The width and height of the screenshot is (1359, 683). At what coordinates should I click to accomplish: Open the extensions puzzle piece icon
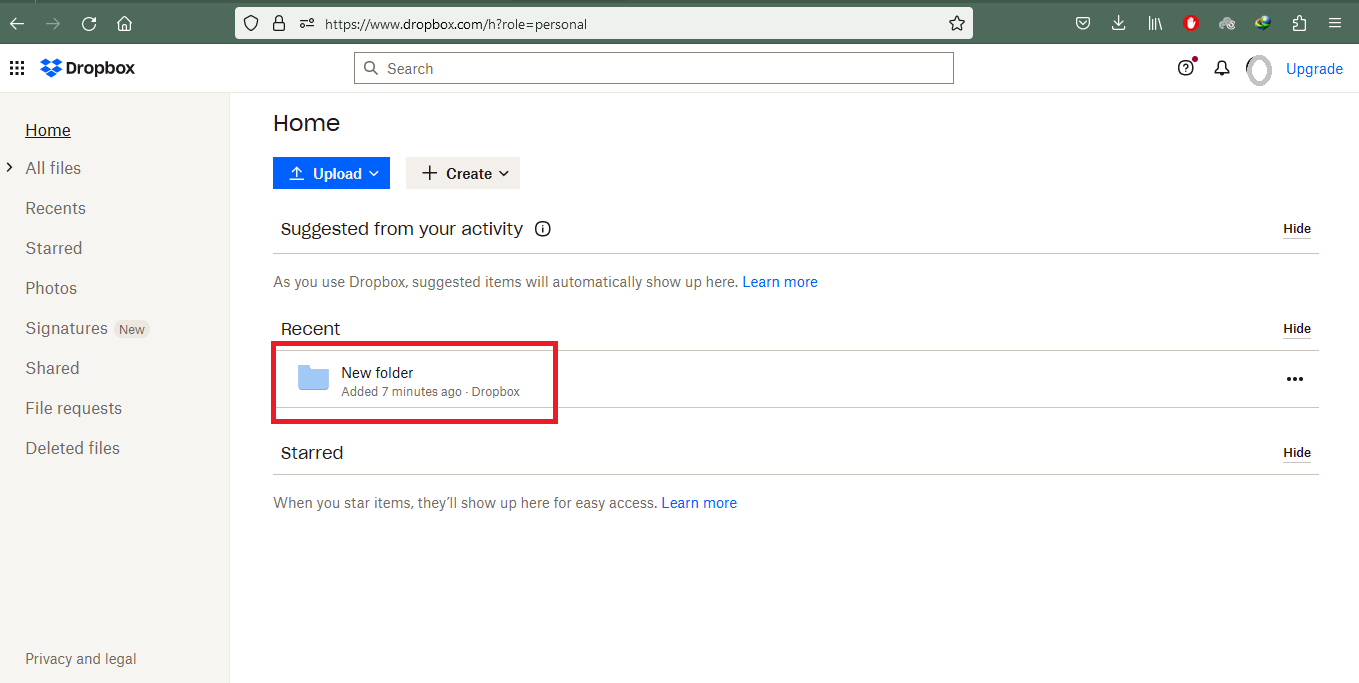1299,23
